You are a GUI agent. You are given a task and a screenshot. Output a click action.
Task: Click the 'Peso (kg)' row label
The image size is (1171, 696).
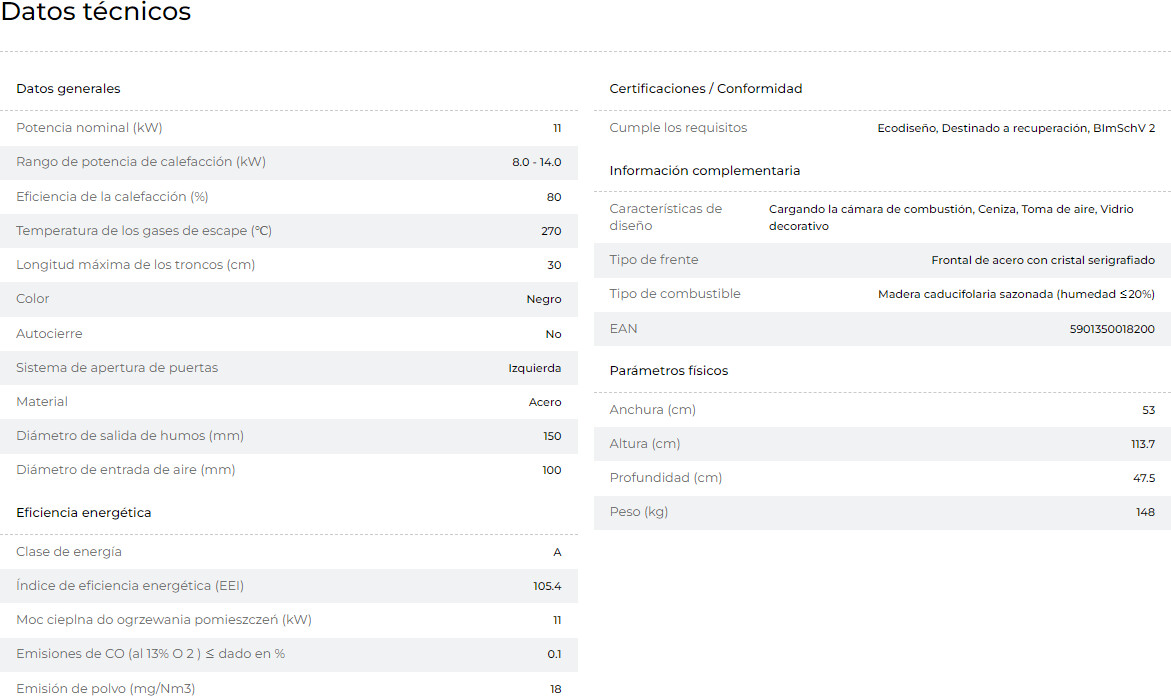coord(639,512)
